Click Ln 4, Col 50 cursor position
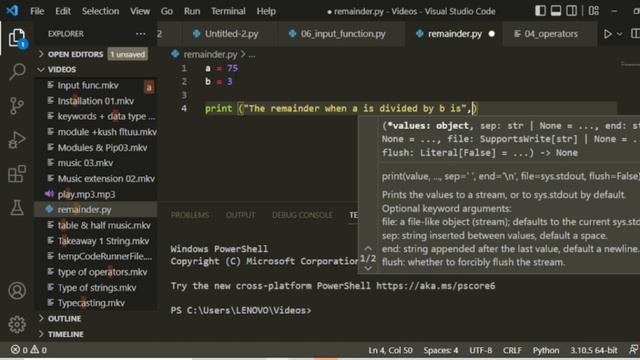 pyautogui.click(x=390, y=350)
